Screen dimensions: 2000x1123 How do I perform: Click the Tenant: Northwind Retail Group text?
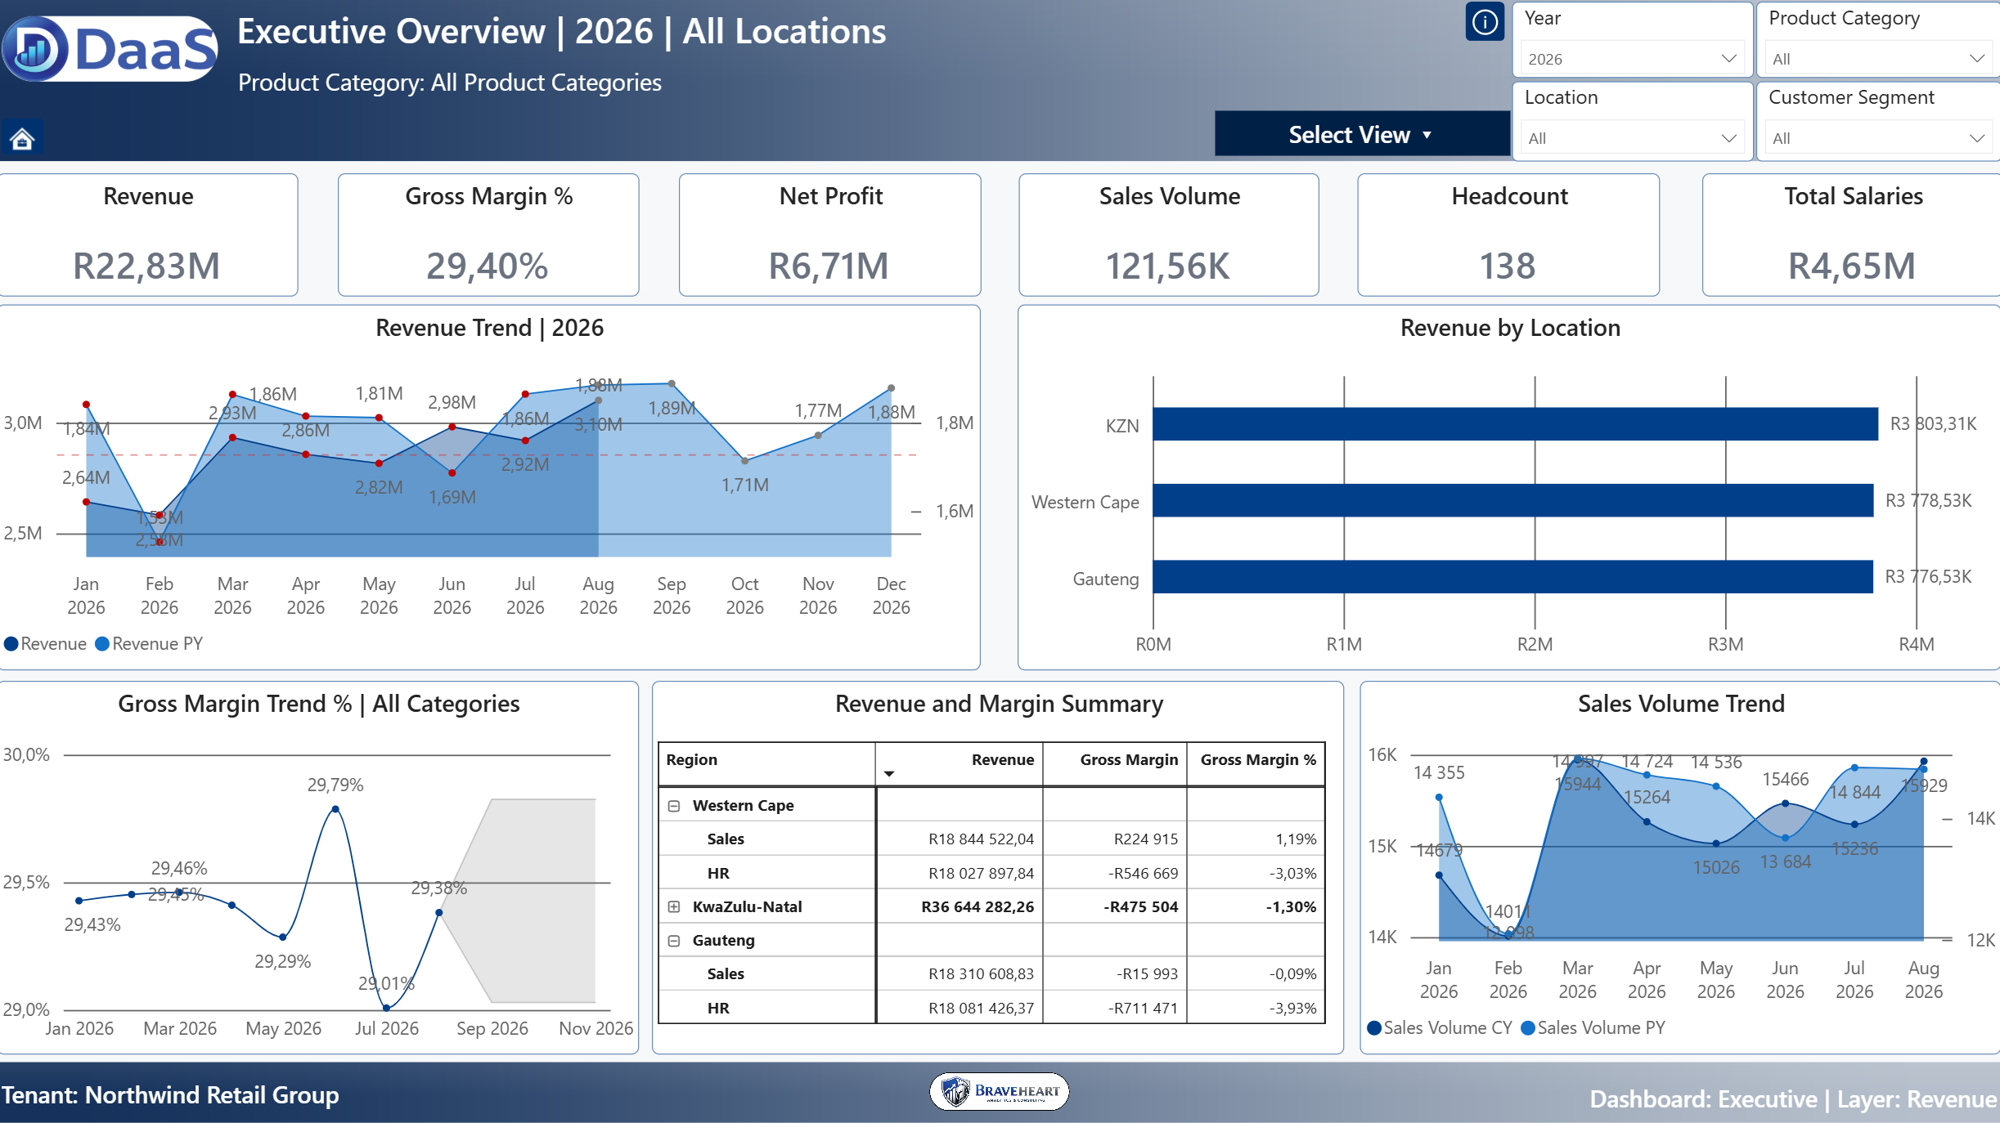tap(170, 1095)
